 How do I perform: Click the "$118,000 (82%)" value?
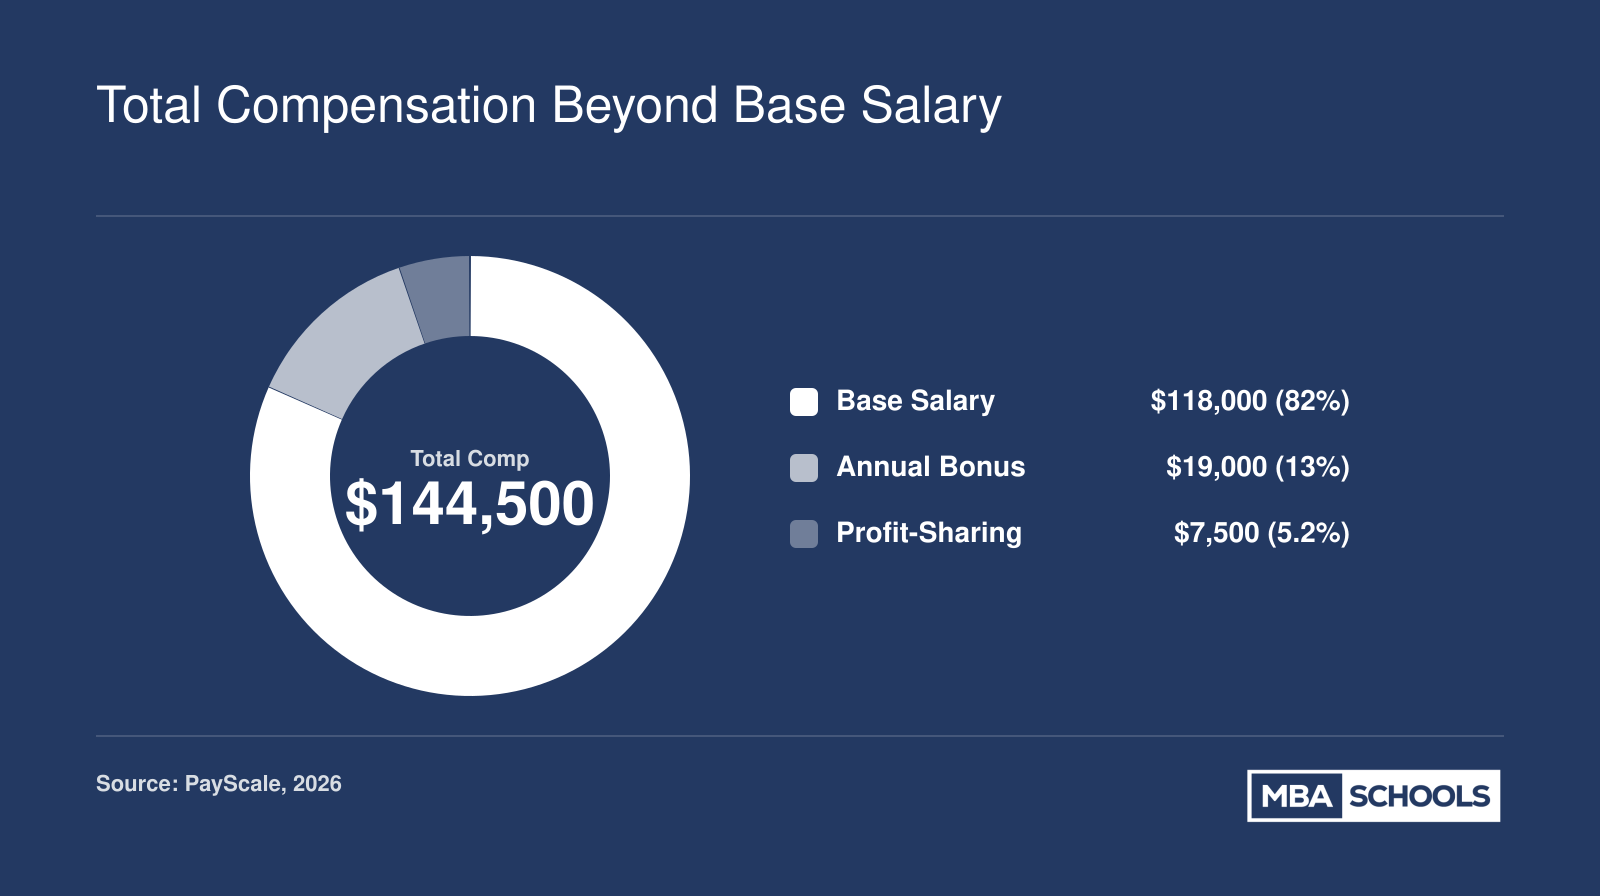1250,401
